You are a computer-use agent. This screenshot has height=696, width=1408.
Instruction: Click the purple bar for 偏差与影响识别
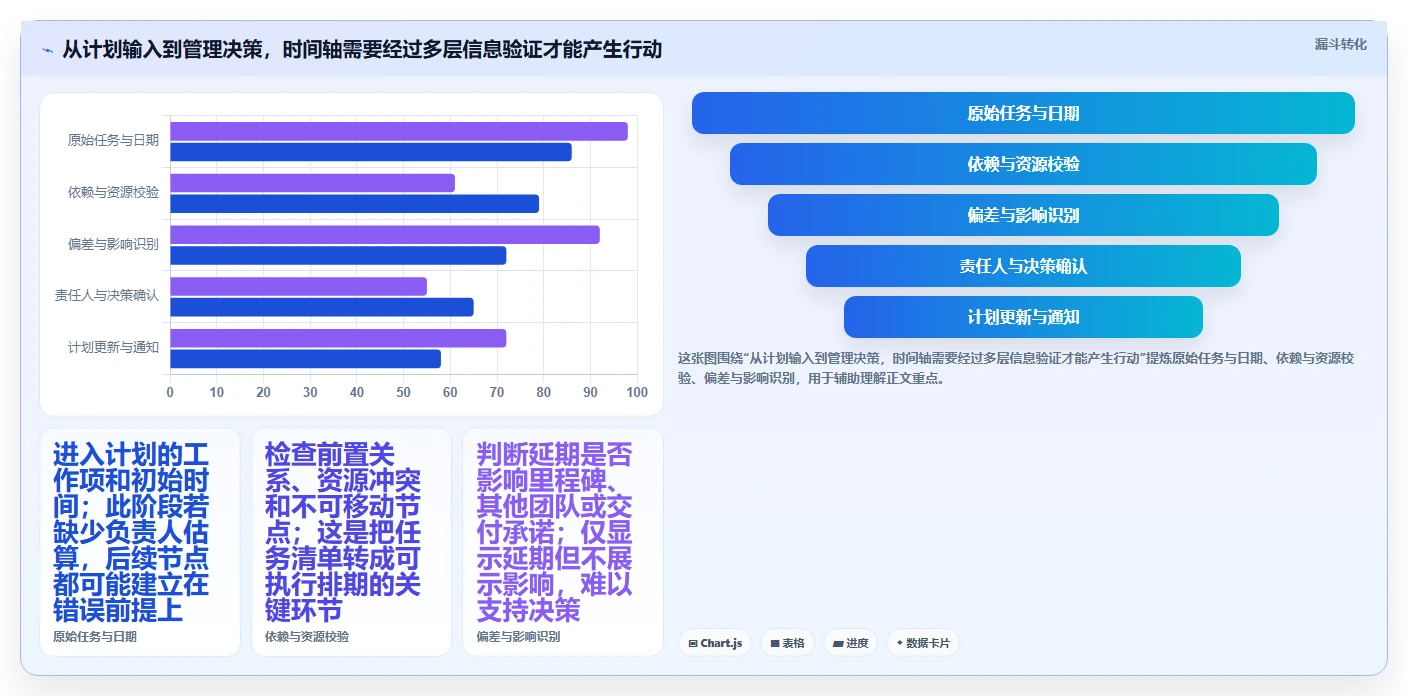(x=385, y=235)
